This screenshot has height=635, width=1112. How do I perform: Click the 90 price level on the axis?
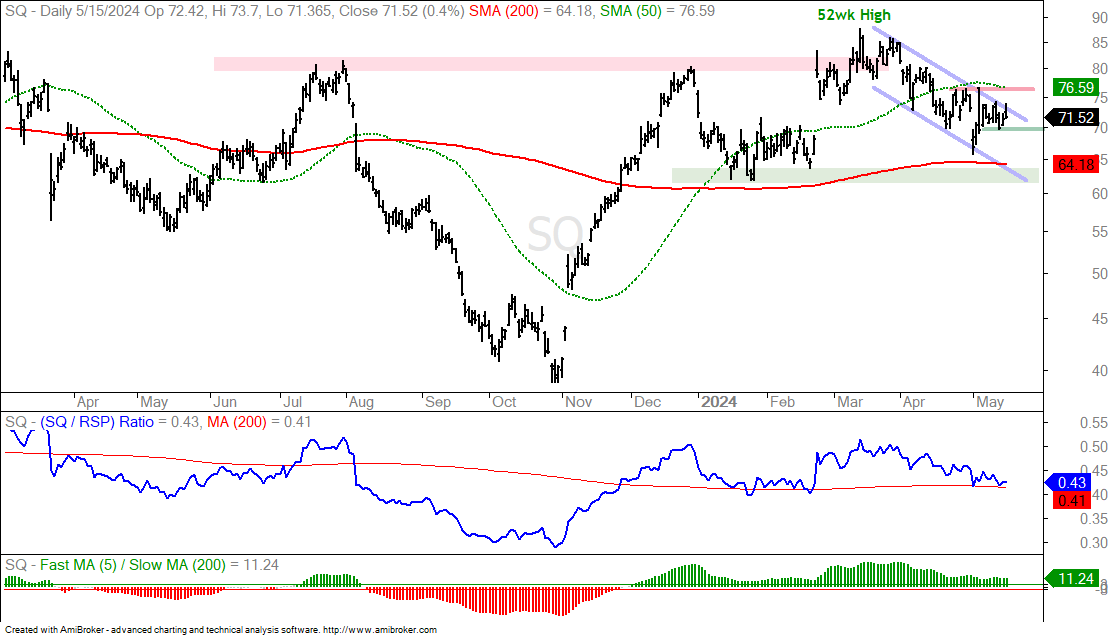(1099, 18)
